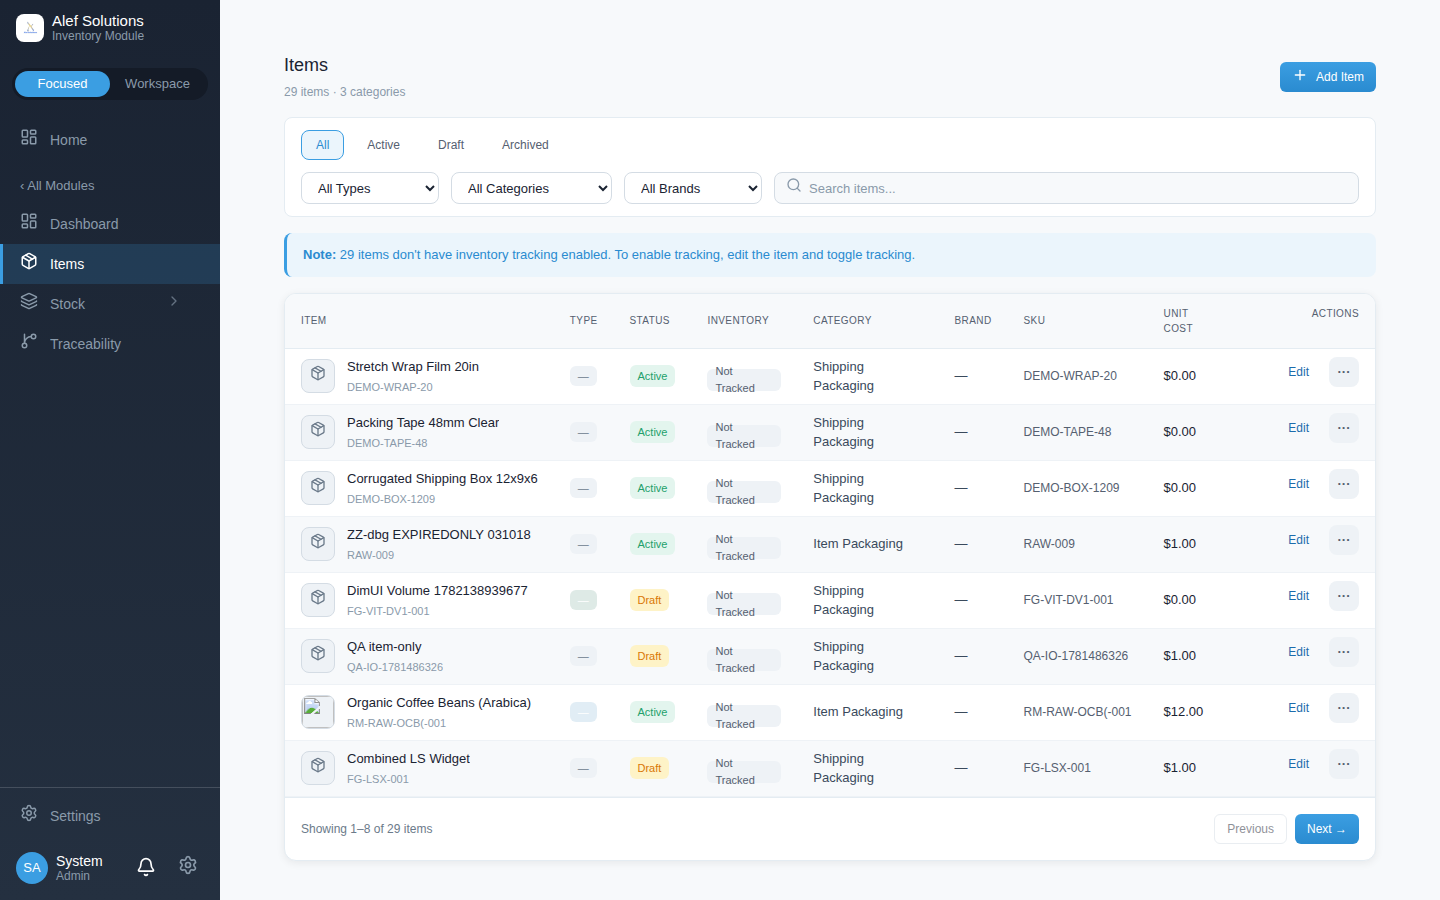Click the SA user avatar

[x=32, y=868]
